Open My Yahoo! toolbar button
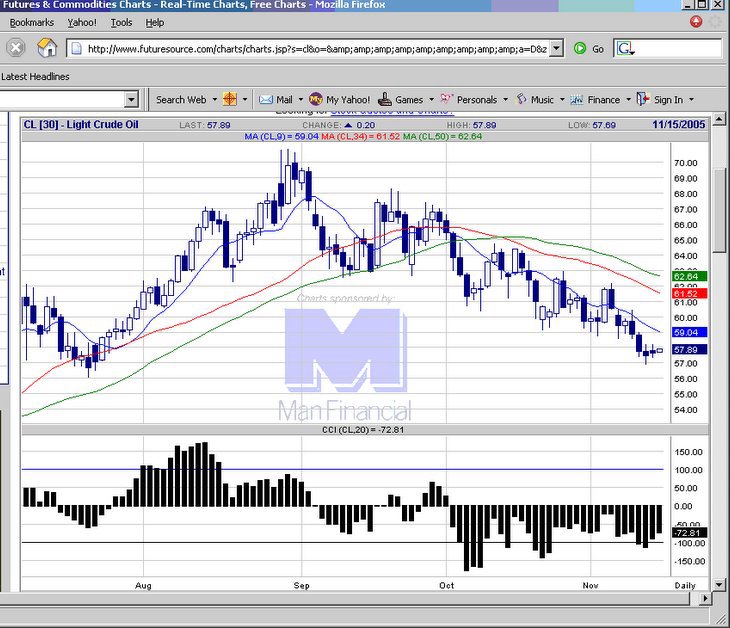This screenshot has height=628, width=730. click(339, 100)
